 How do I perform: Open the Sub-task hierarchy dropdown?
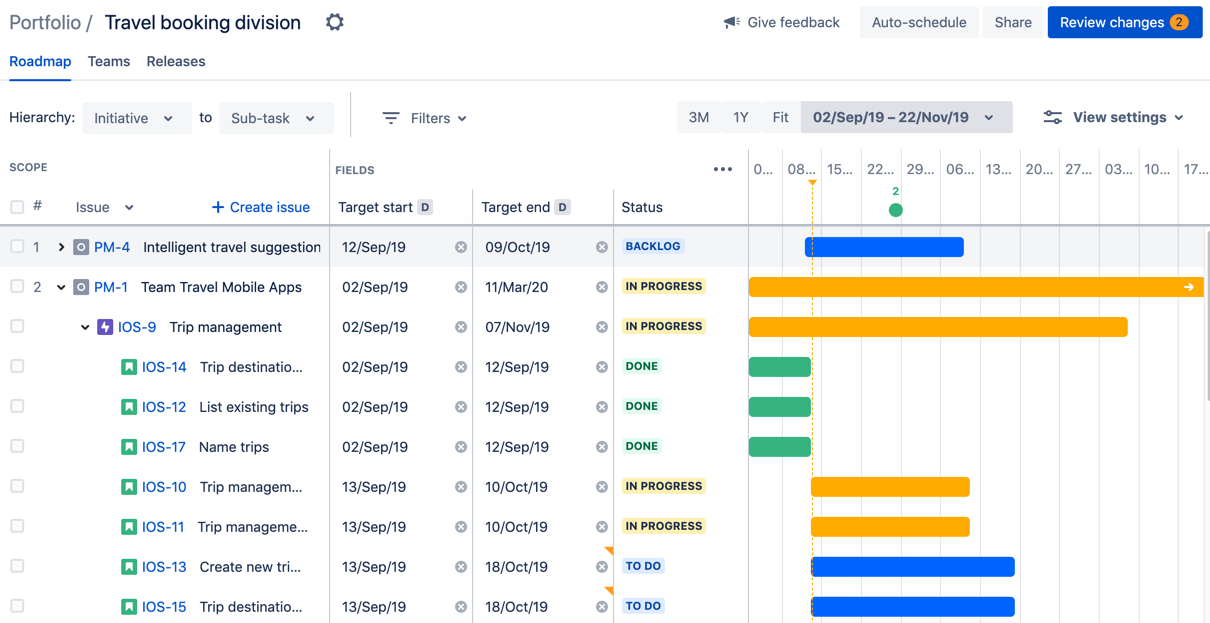click(275, 118)
